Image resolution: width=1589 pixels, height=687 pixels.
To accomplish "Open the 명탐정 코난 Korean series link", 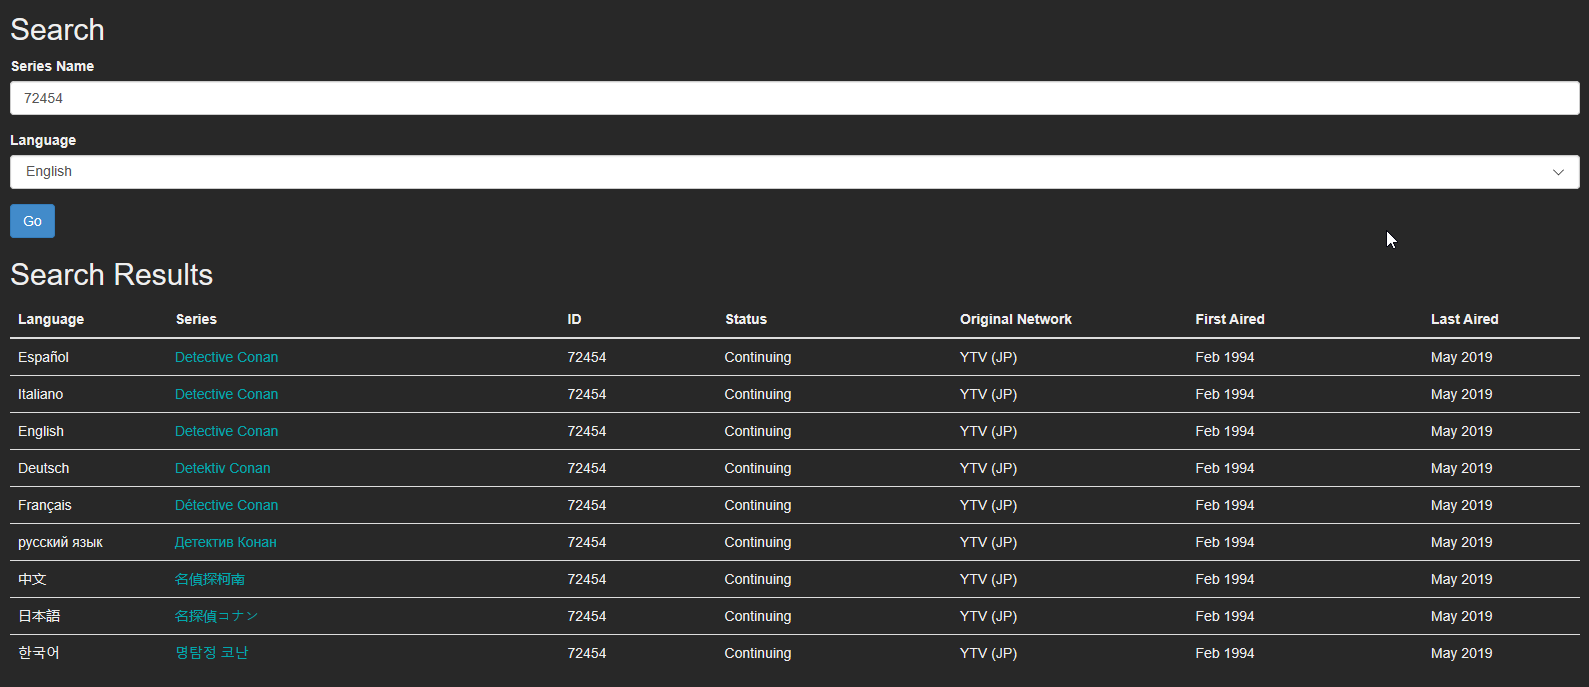I will (x=212, y=653).
